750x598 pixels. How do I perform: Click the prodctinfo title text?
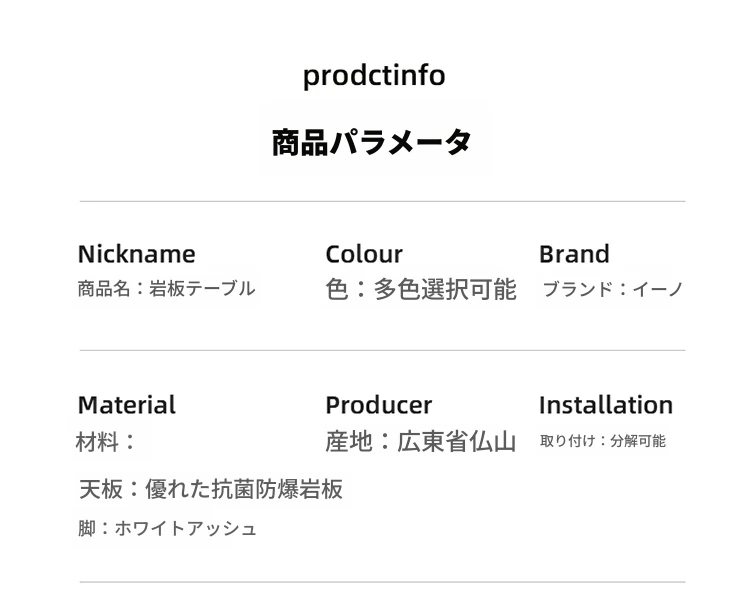coord(374,76)
